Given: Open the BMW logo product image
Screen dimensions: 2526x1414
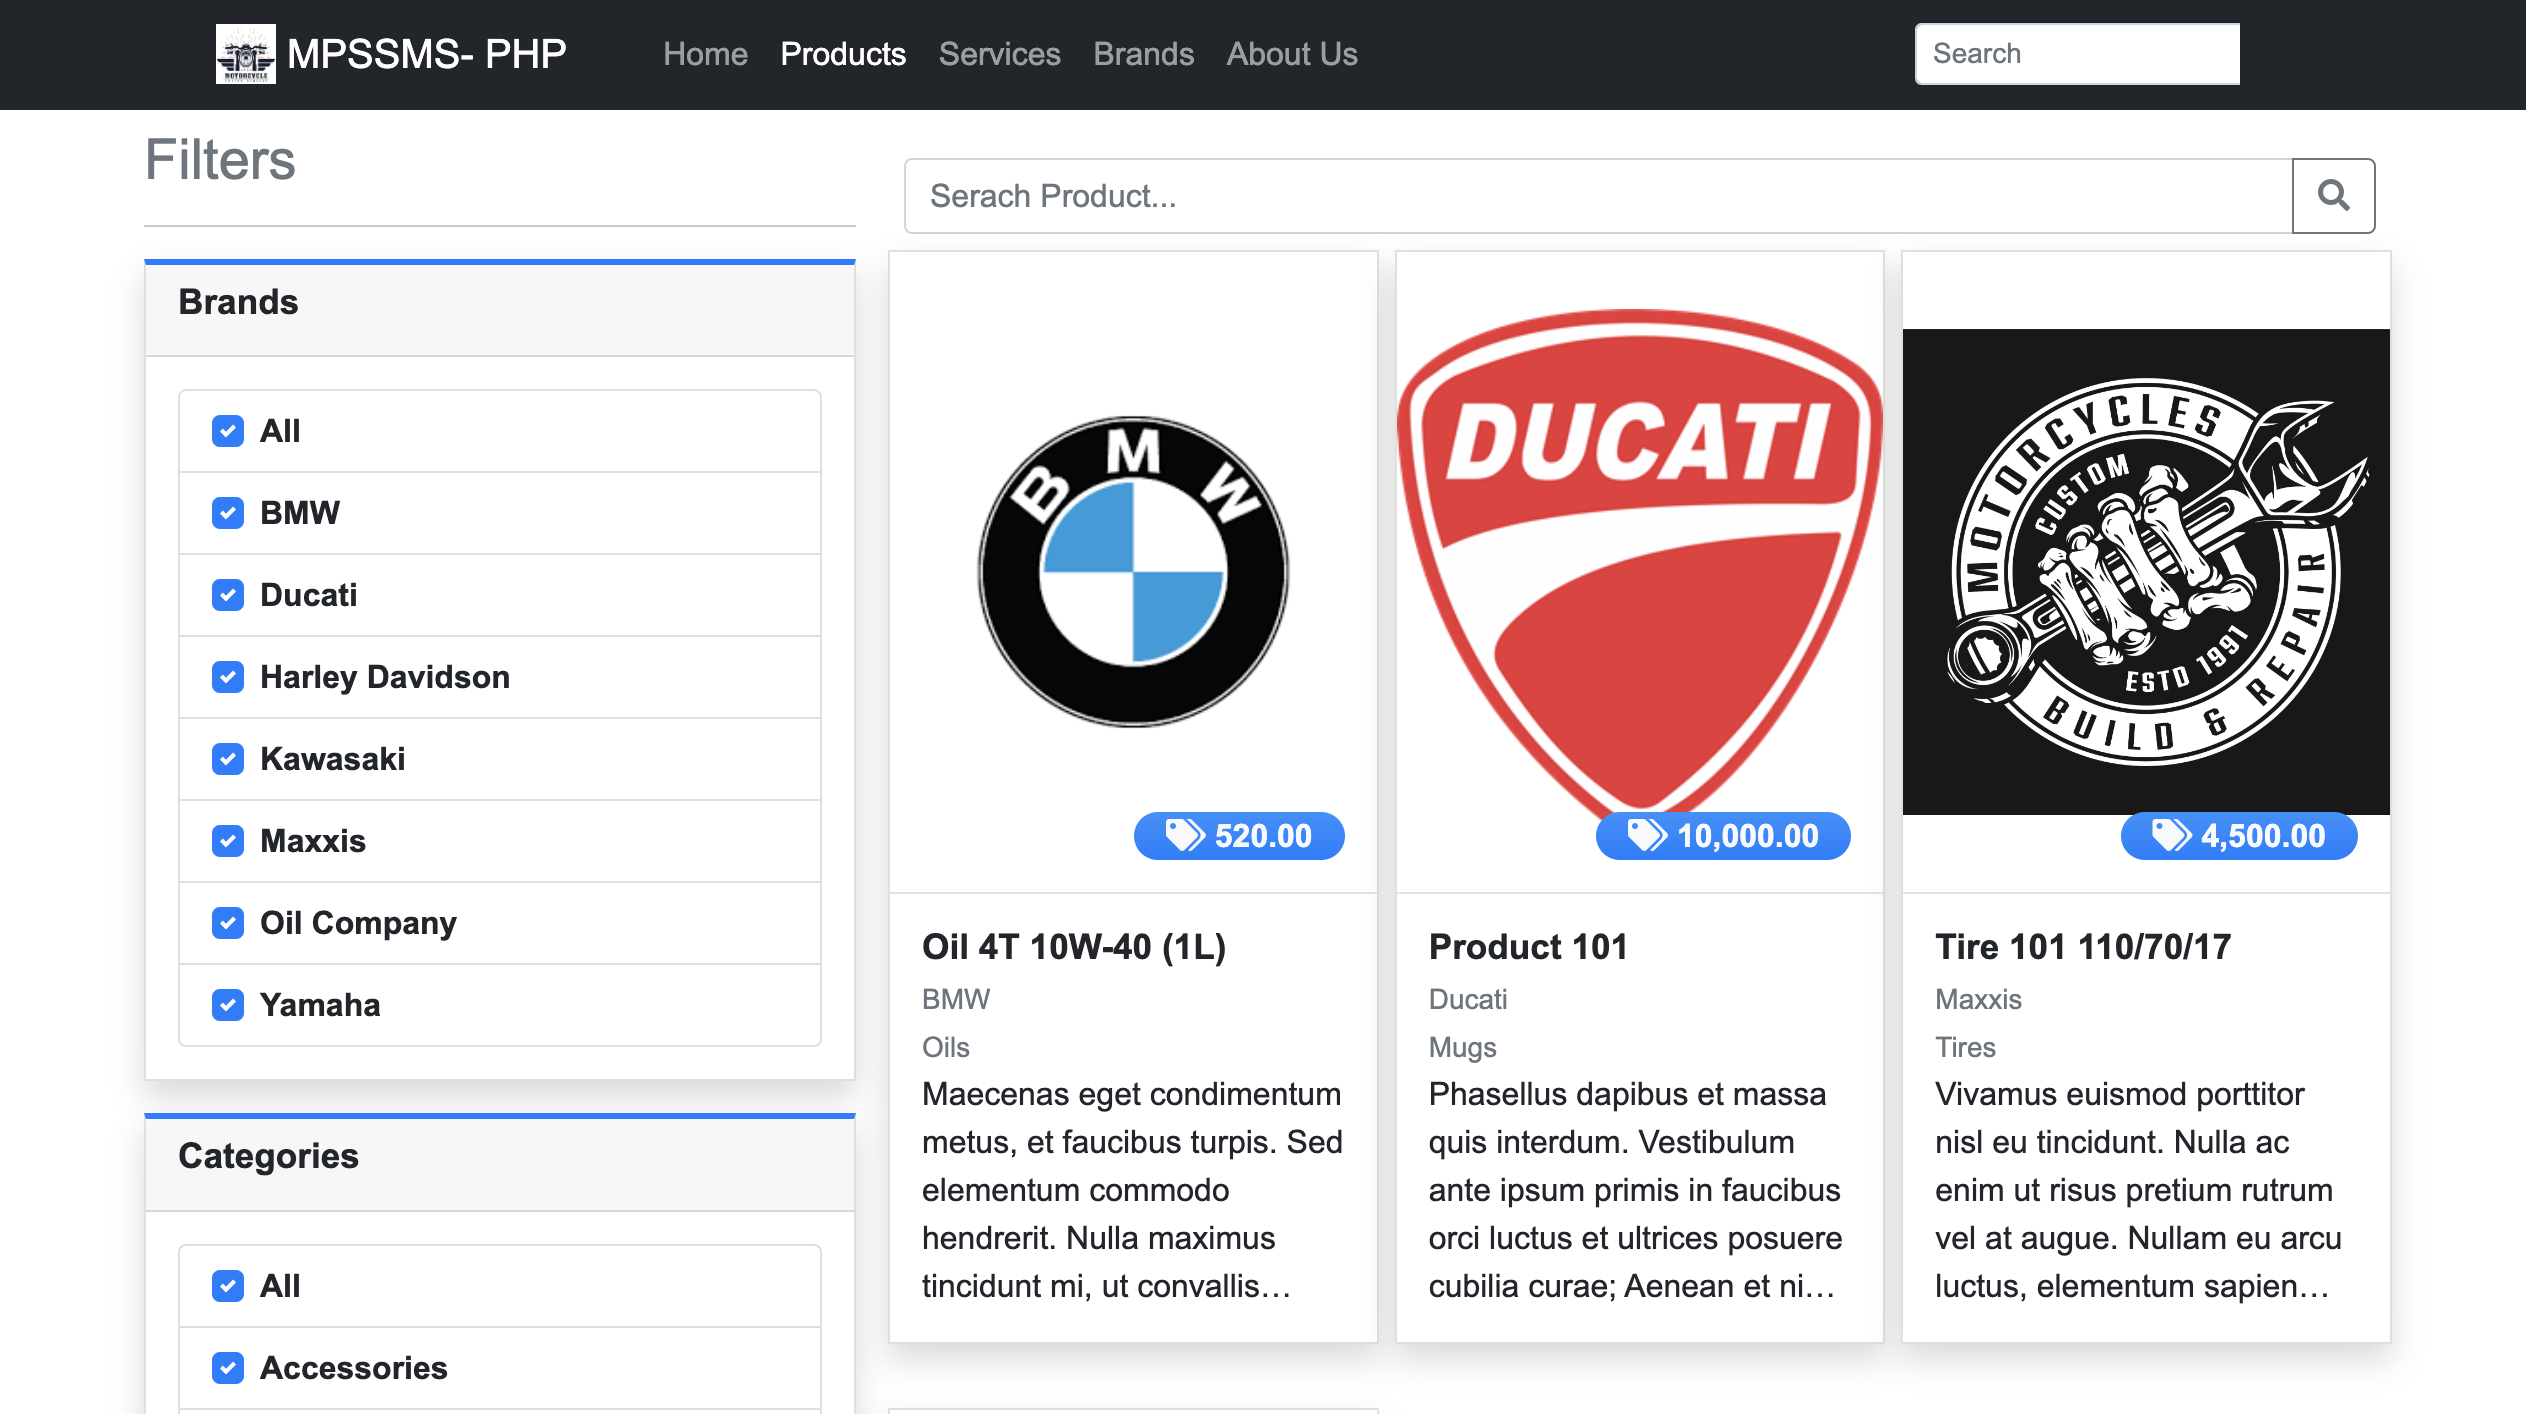Looking at the screenshot, I should click(x=1133, y=572).
